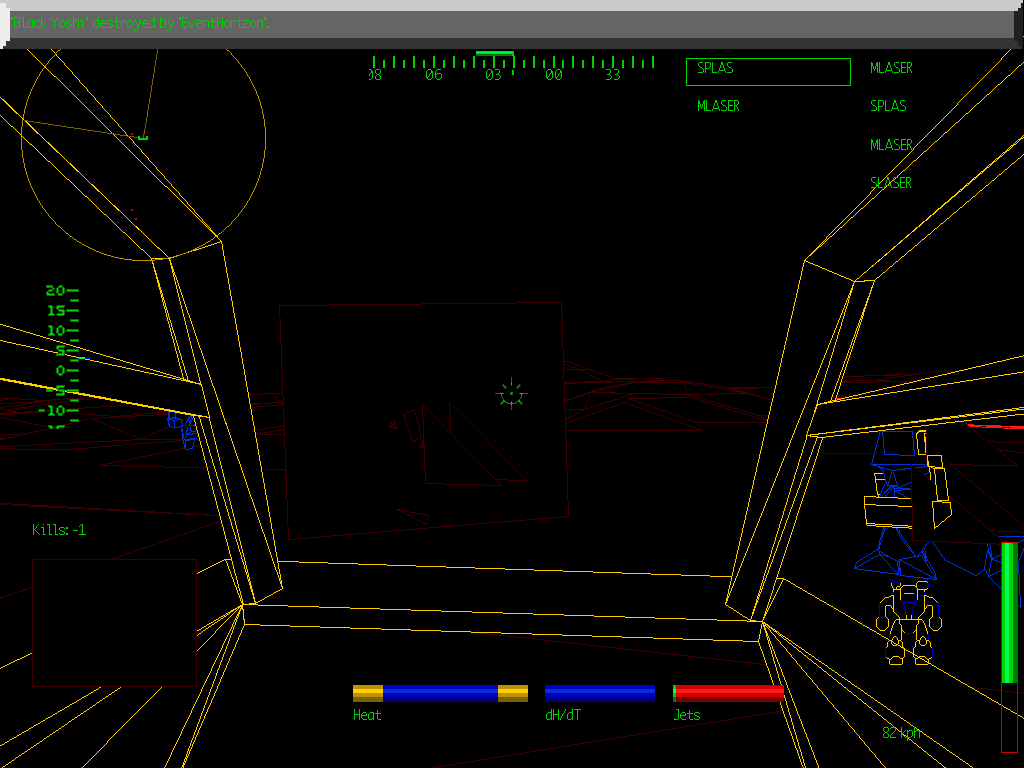This screenshot has height=768, width=1024.
Task: Click the red damage bar at the top-right edge
Action: tap(998, 428)
